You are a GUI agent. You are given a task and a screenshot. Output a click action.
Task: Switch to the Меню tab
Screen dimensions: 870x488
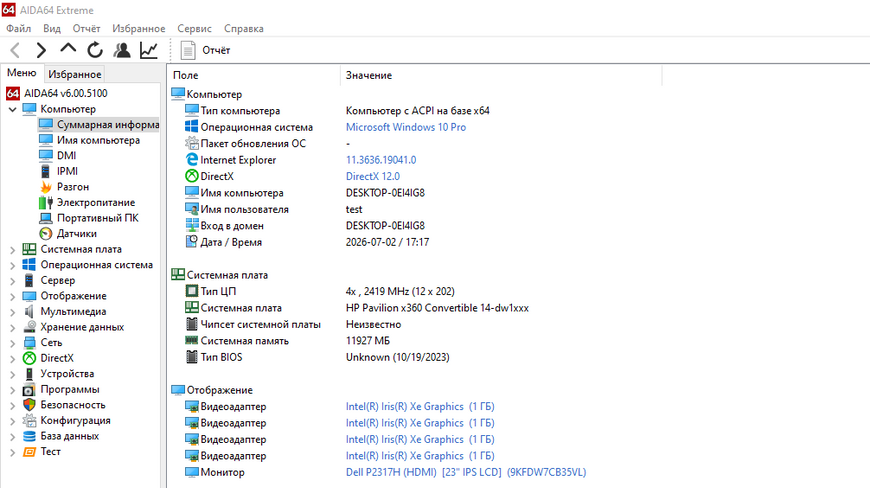(x=22, y=73)
